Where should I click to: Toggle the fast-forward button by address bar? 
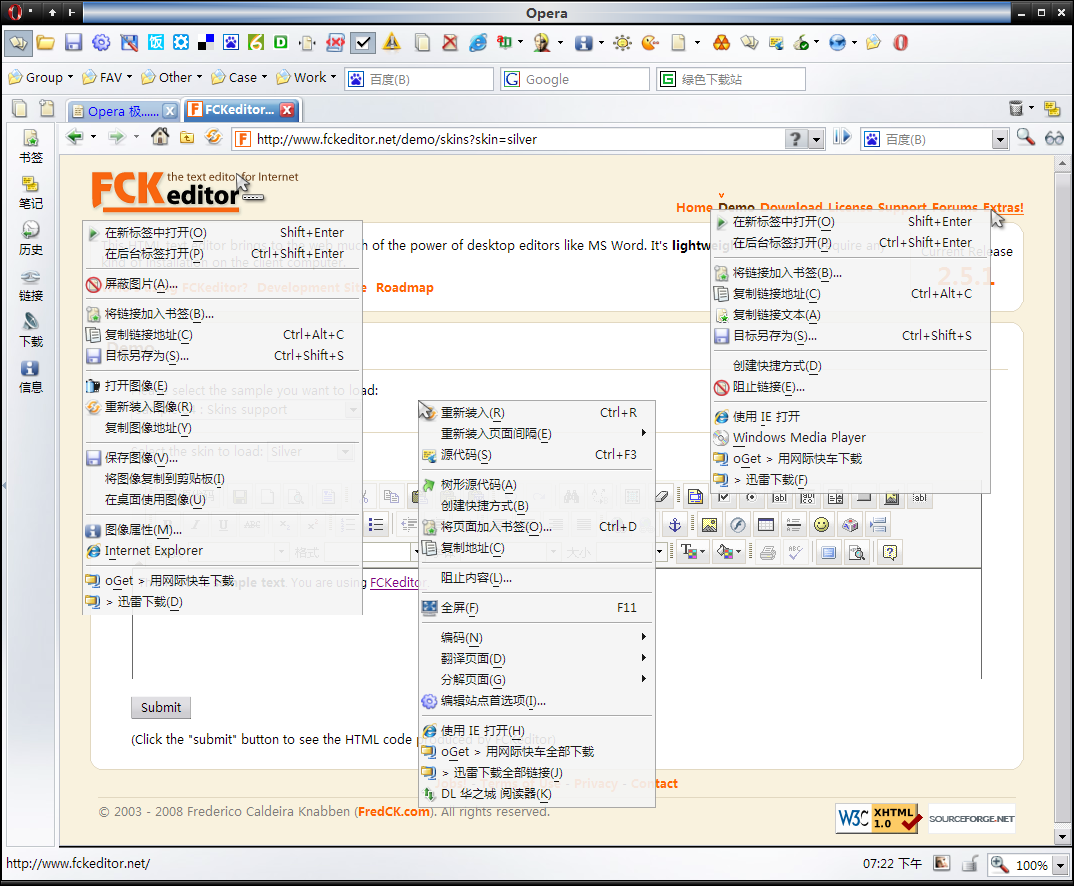(842, 138)
